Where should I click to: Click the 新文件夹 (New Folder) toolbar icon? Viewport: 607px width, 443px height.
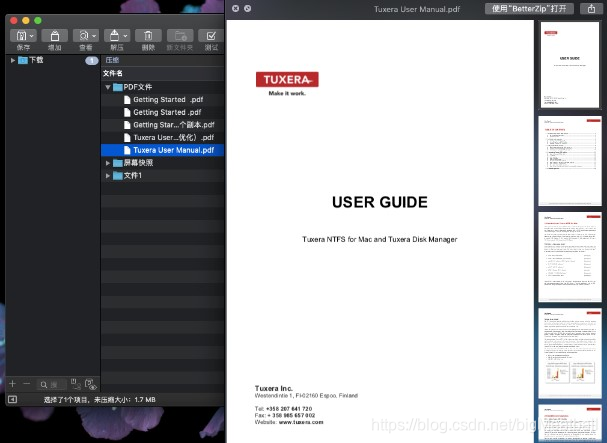[x=180, y=36]
